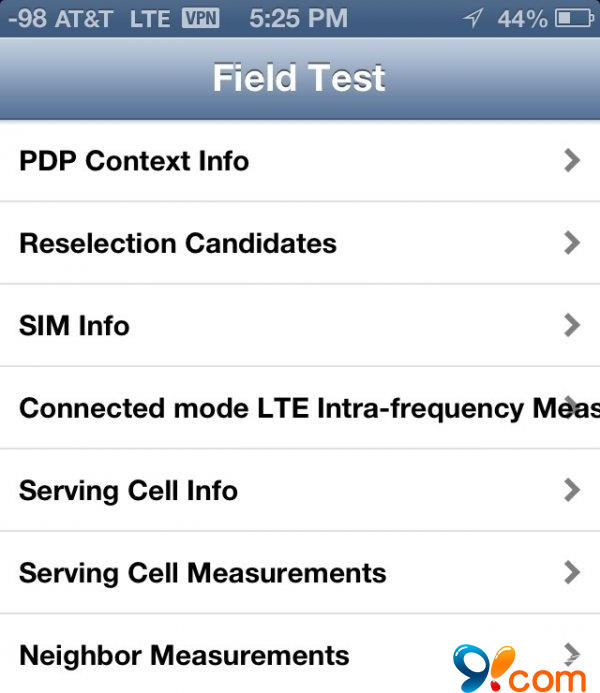
Task: Tap chevron beside SIM Info
Action: pos(572,326)
